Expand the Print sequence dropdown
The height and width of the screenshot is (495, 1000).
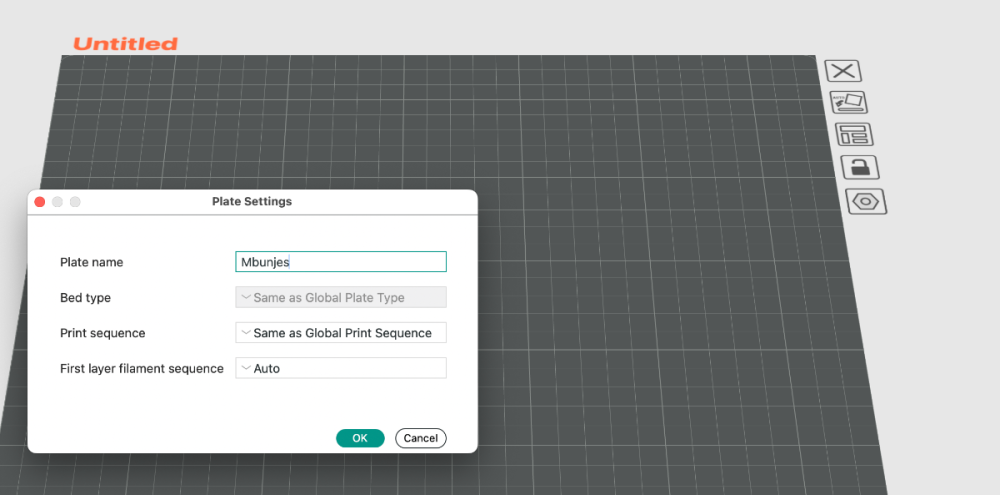[341, 332]
